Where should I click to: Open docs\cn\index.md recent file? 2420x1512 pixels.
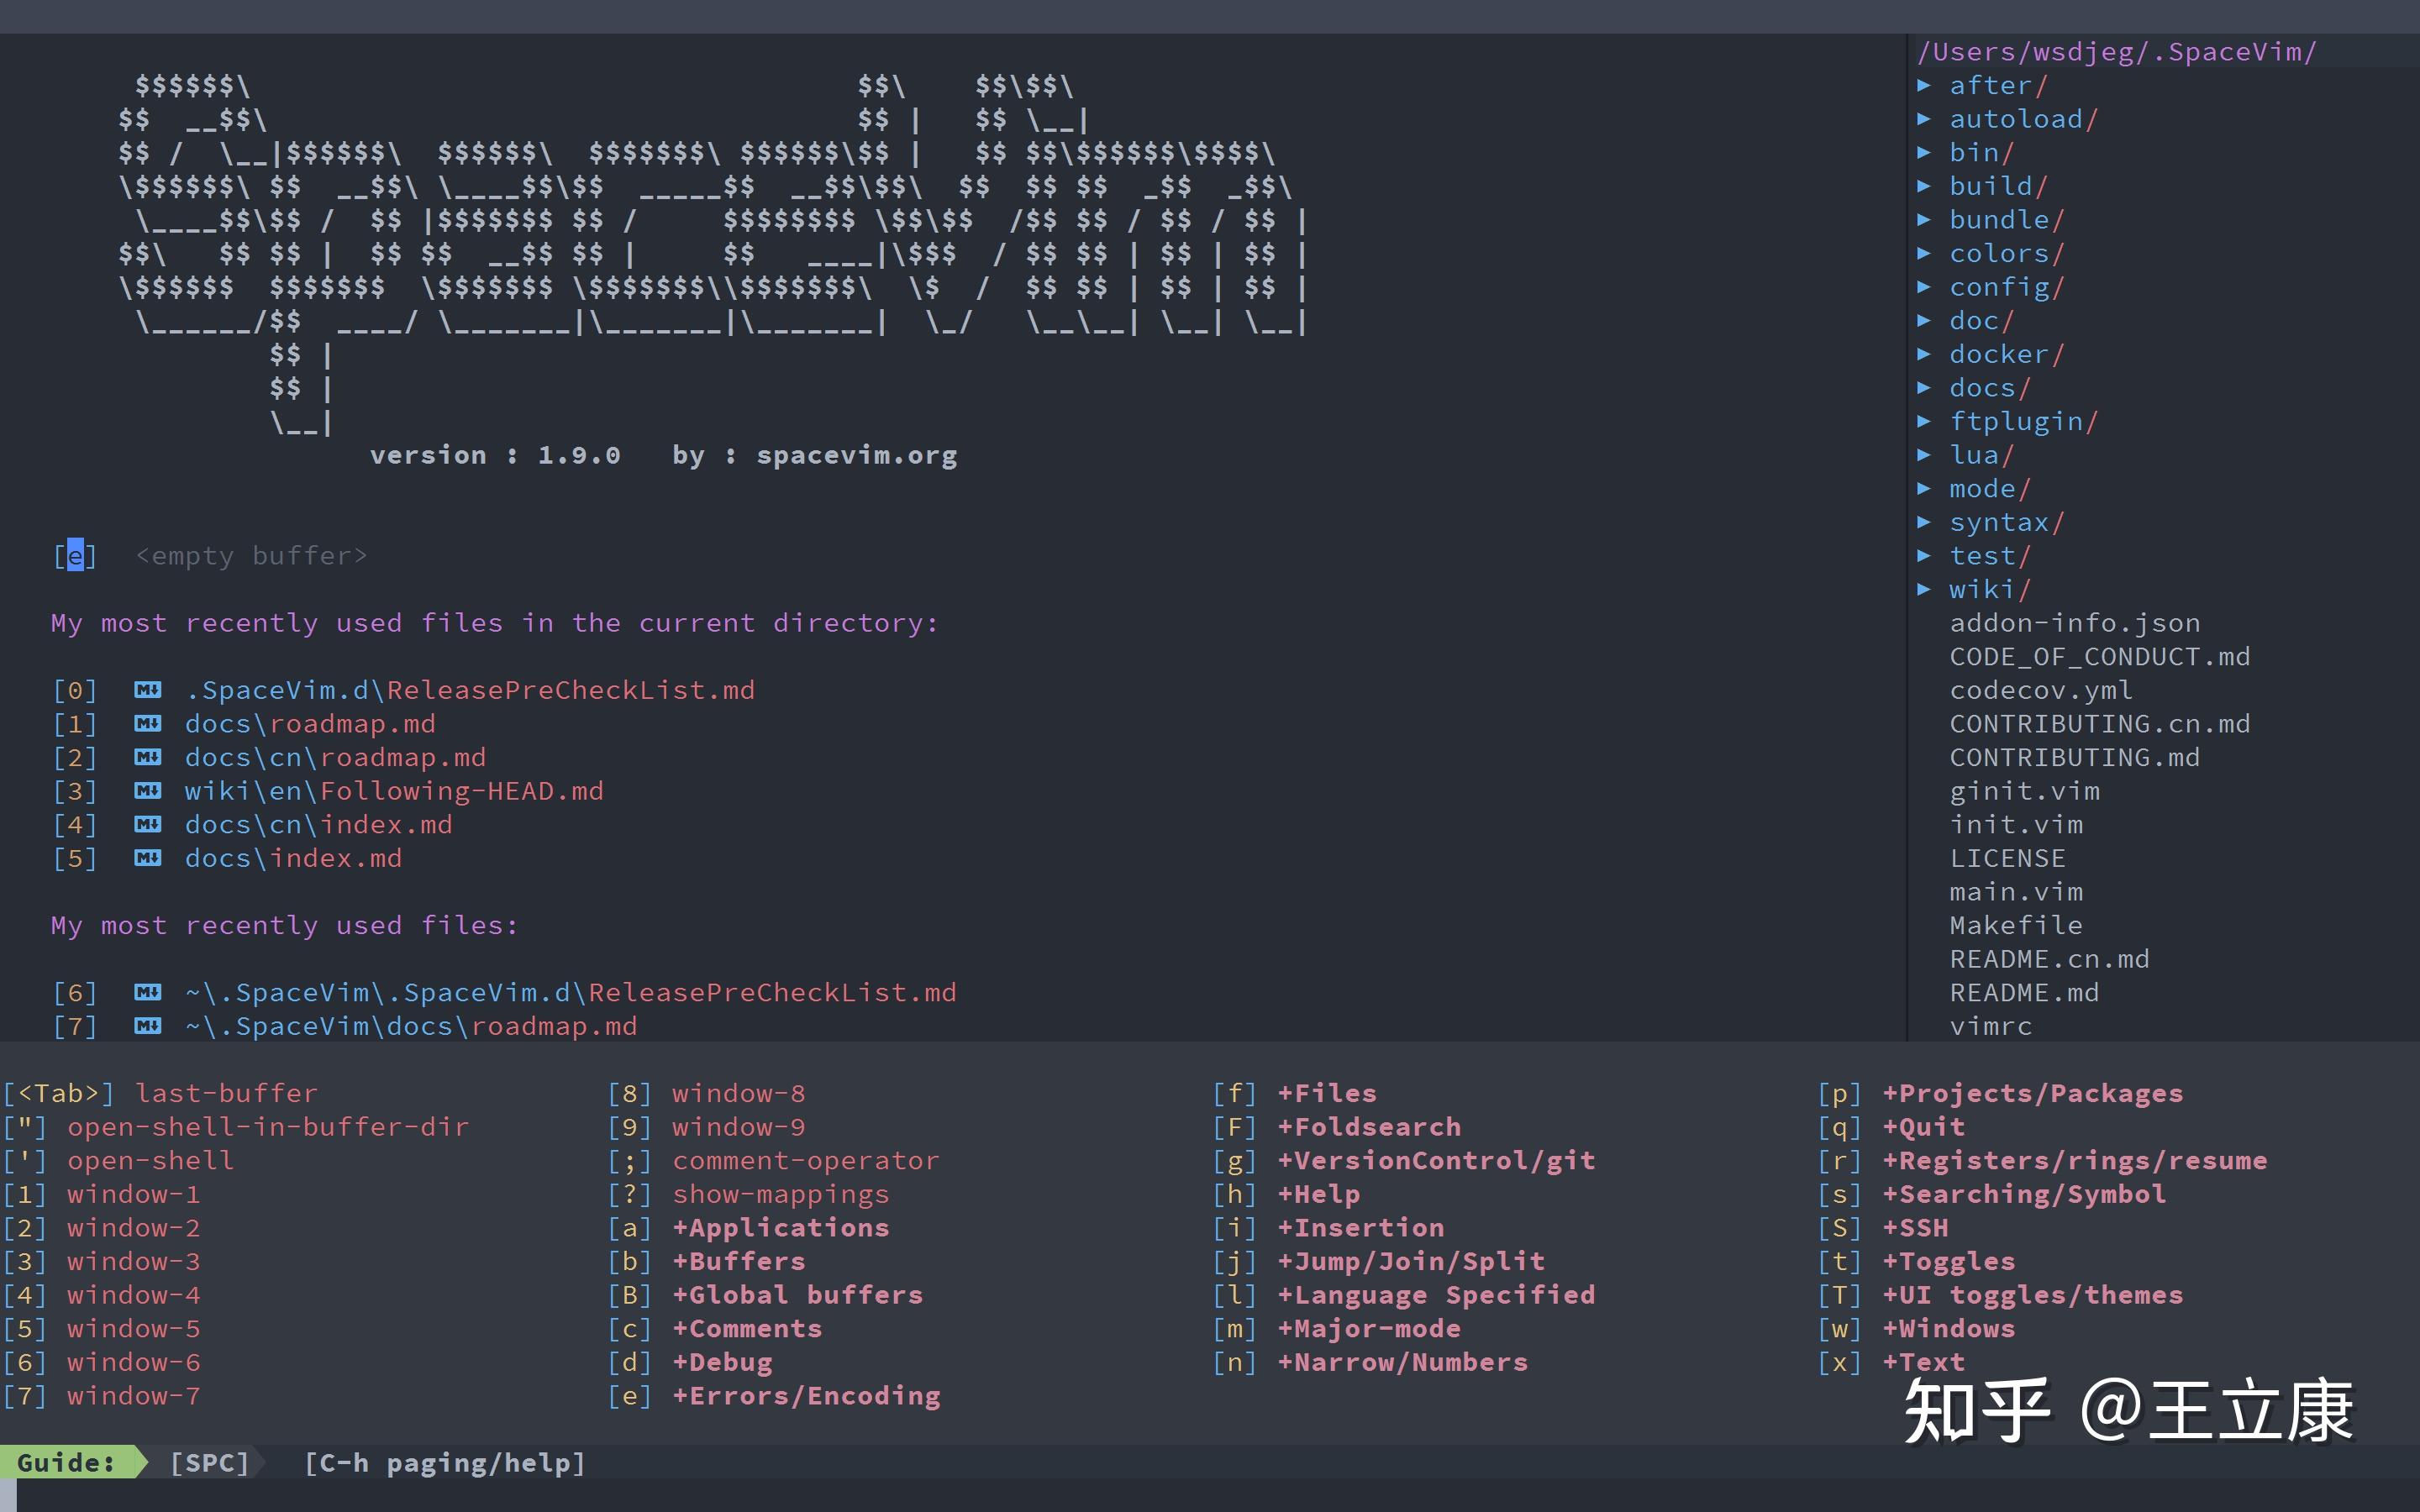pyautogui.click(x=319, y=825)
